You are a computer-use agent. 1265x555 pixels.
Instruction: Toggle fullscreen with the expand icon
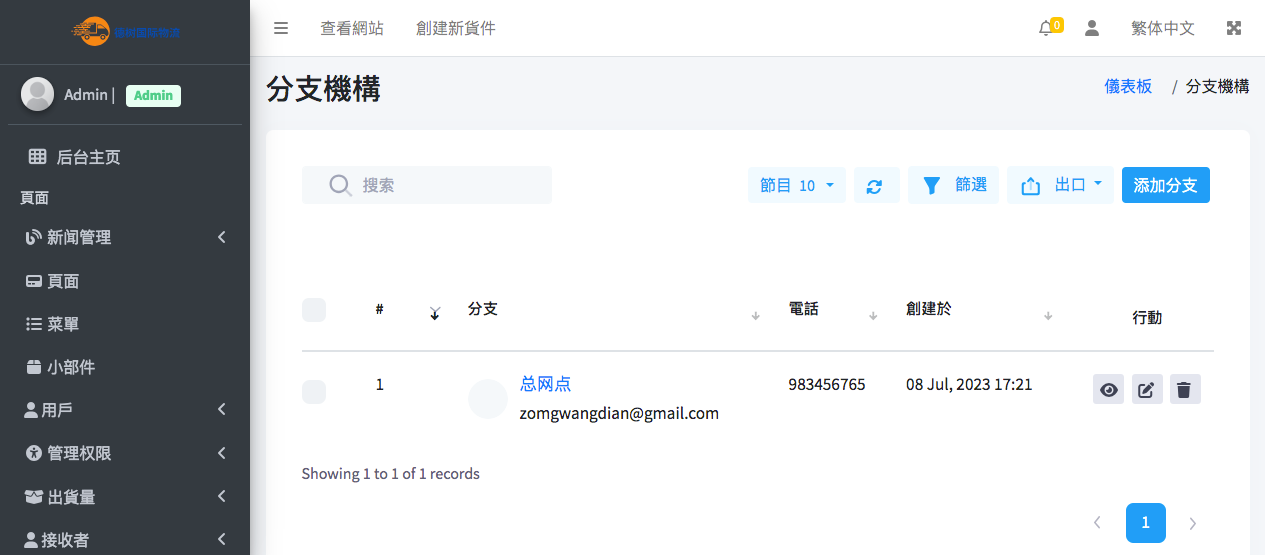click(1234, 28)
